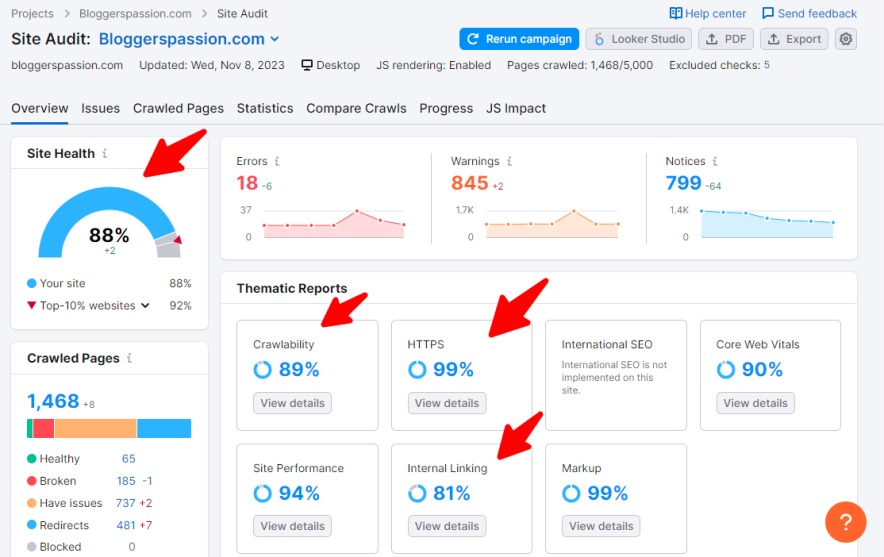
Task: Click the Send feedback chat icon
Action: click(x=768, y=13)
